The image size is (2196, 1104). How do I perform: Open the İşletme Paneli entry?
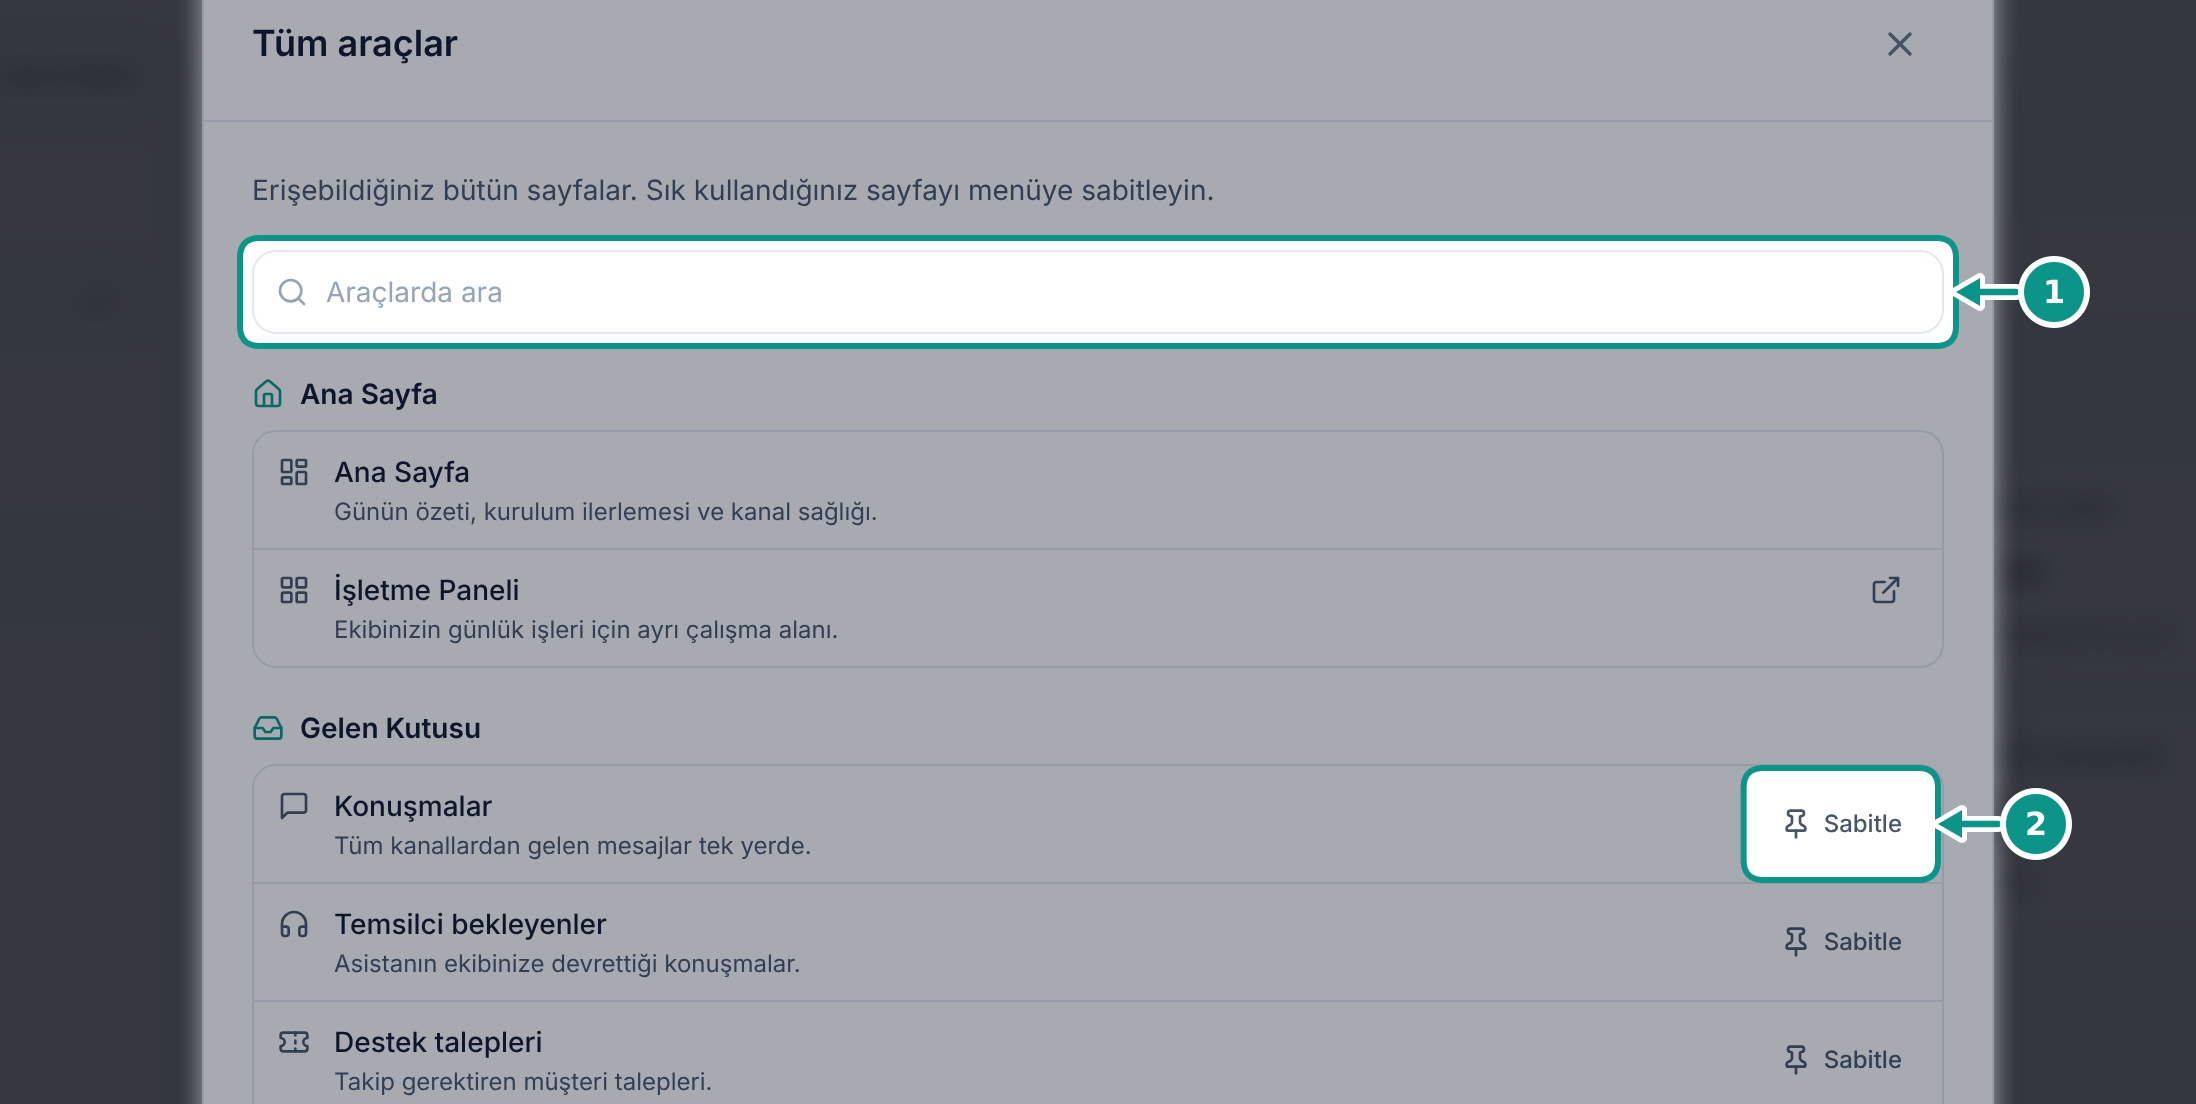(x=1097, y=608)
